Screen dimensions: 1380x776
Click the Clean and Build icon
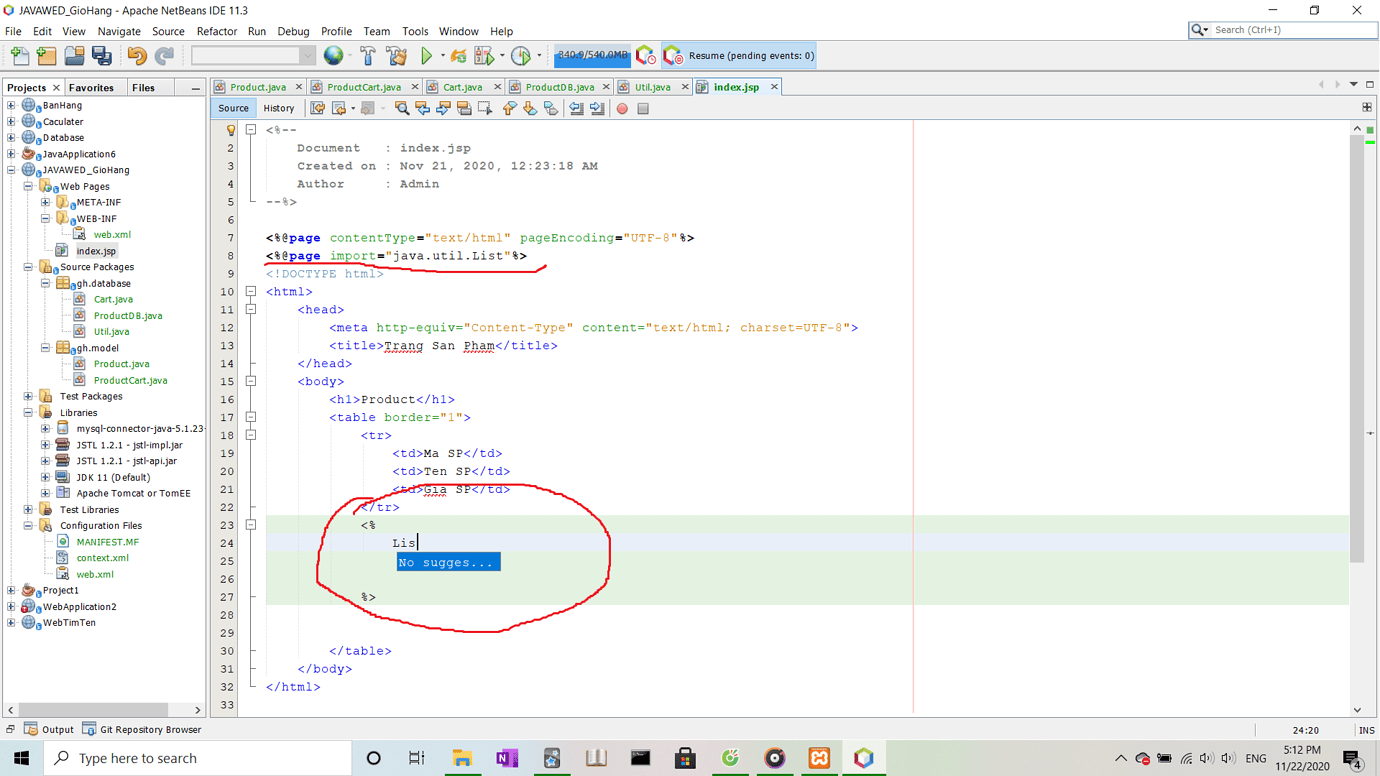(x=396, y=56)
